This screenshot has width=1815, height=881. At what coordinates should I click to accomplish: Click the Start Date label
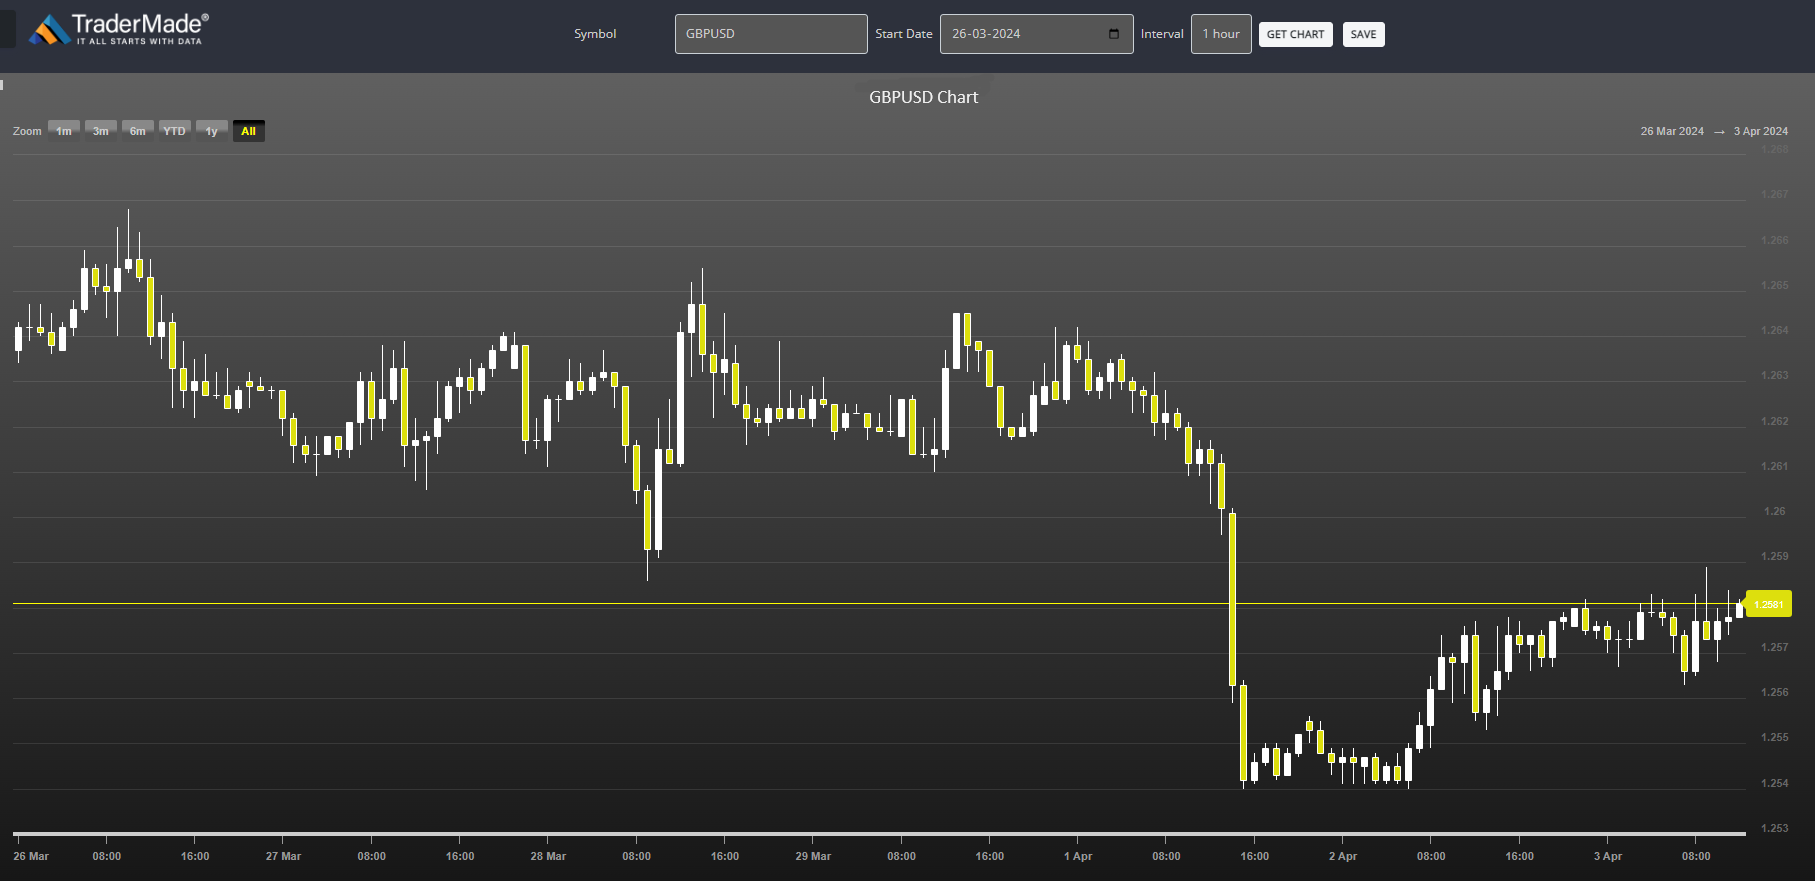coord(904,34)
